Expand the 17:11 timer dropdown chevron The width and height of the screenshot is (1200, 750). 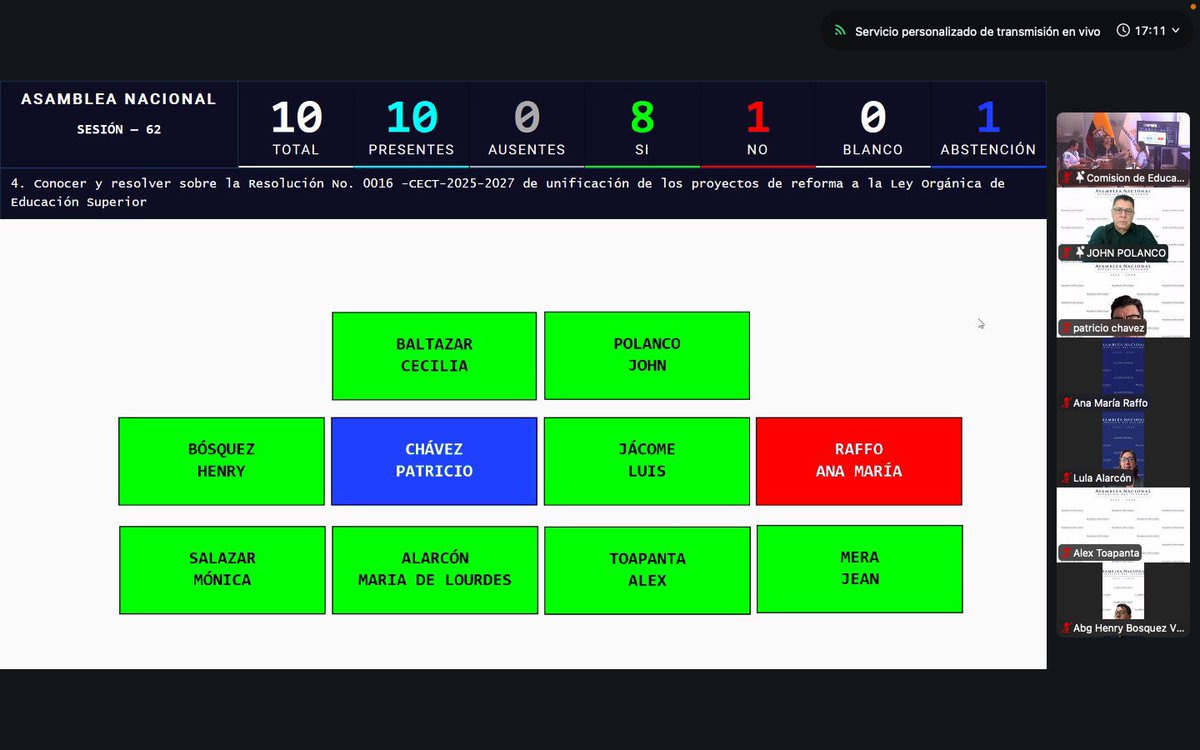coord(1178,31)
